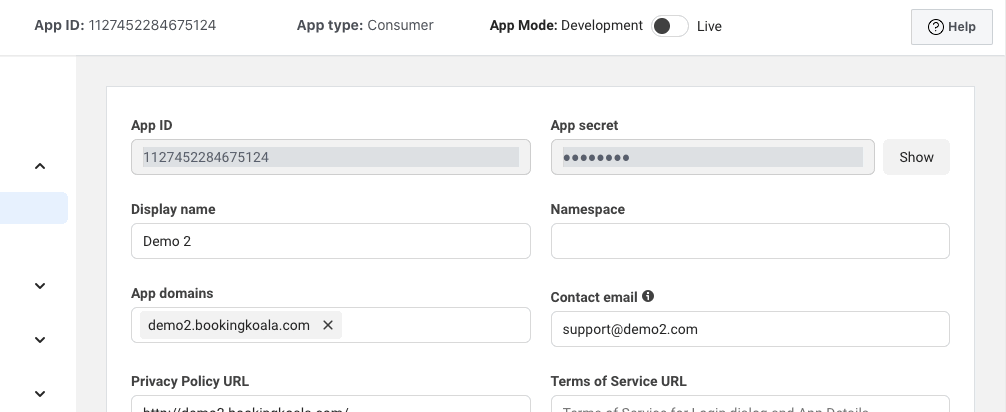Focus the Display name field containing Demo 2
This screenshot has width=1006, height=412.
pyautogui.click(x=330, y=241)
